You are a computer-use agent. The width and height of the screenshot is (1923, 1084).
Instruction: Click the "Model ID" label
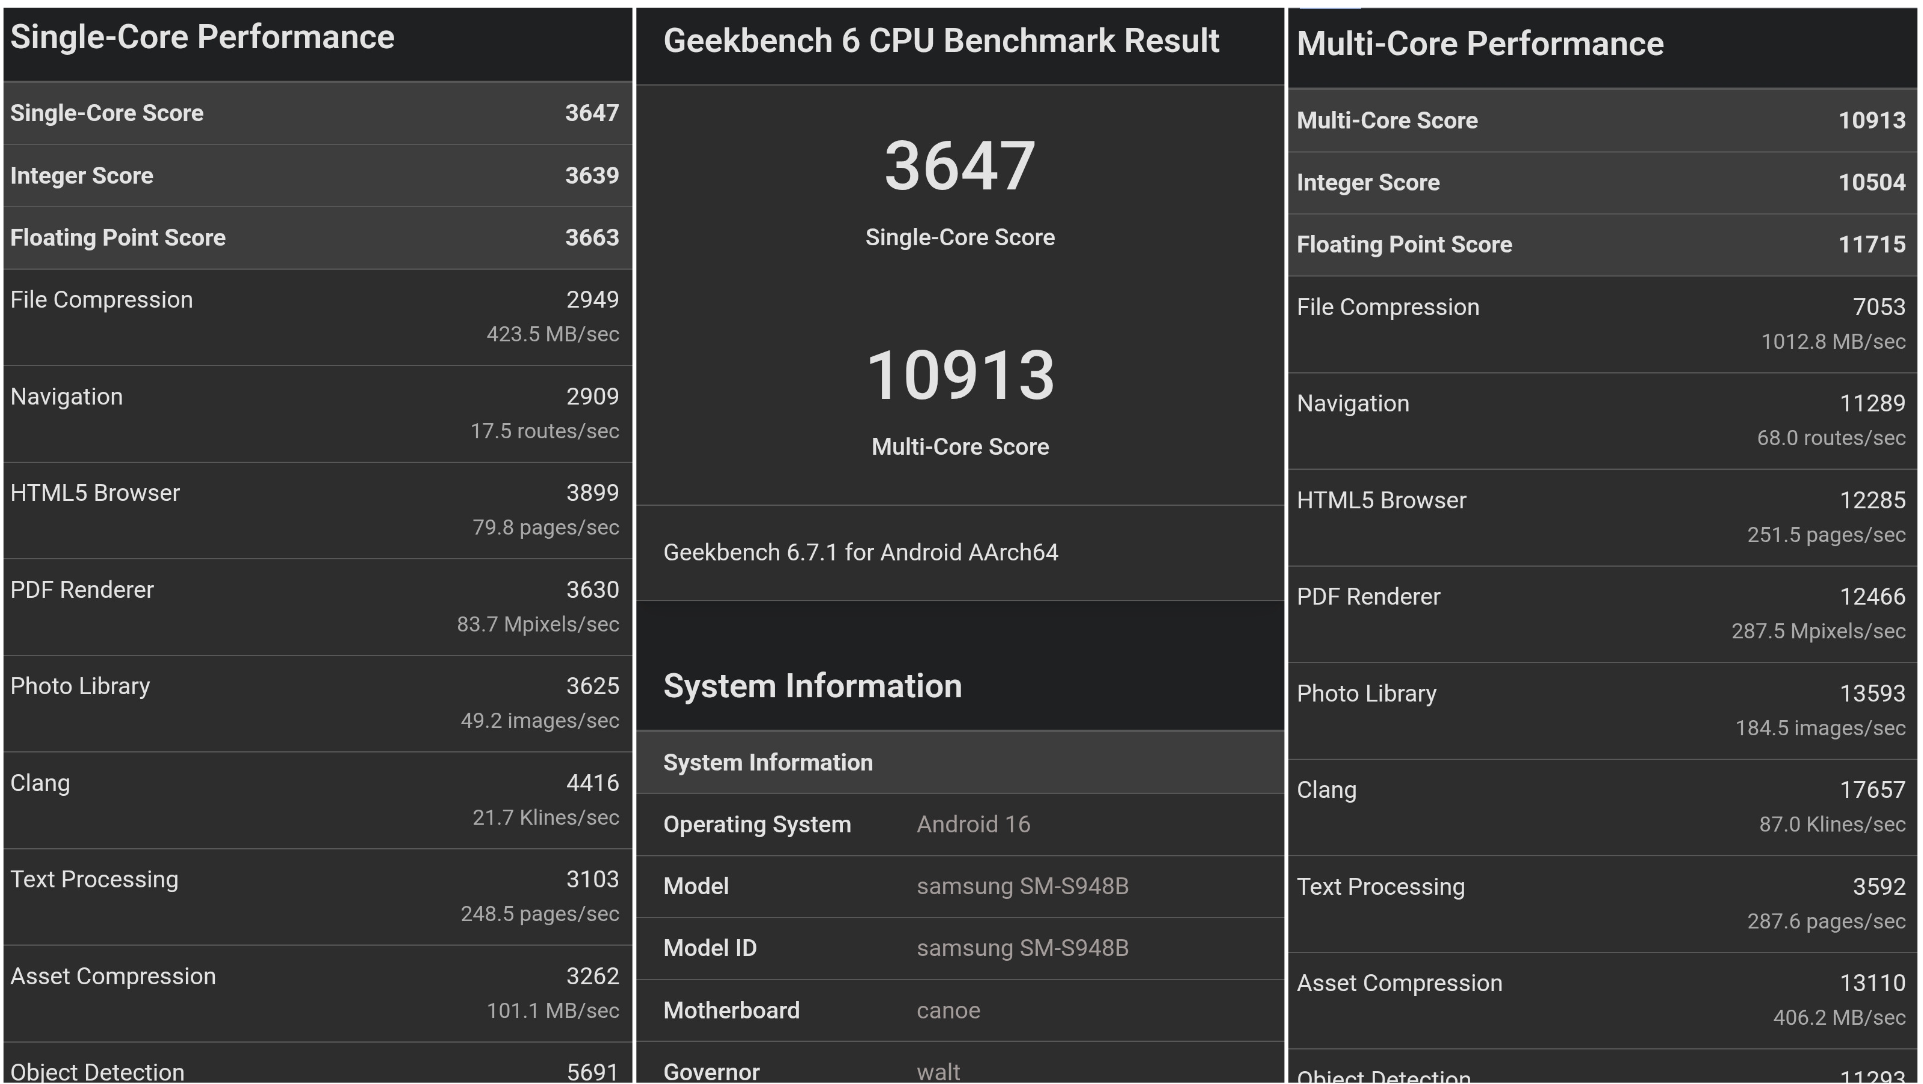[x=710, y=949]
